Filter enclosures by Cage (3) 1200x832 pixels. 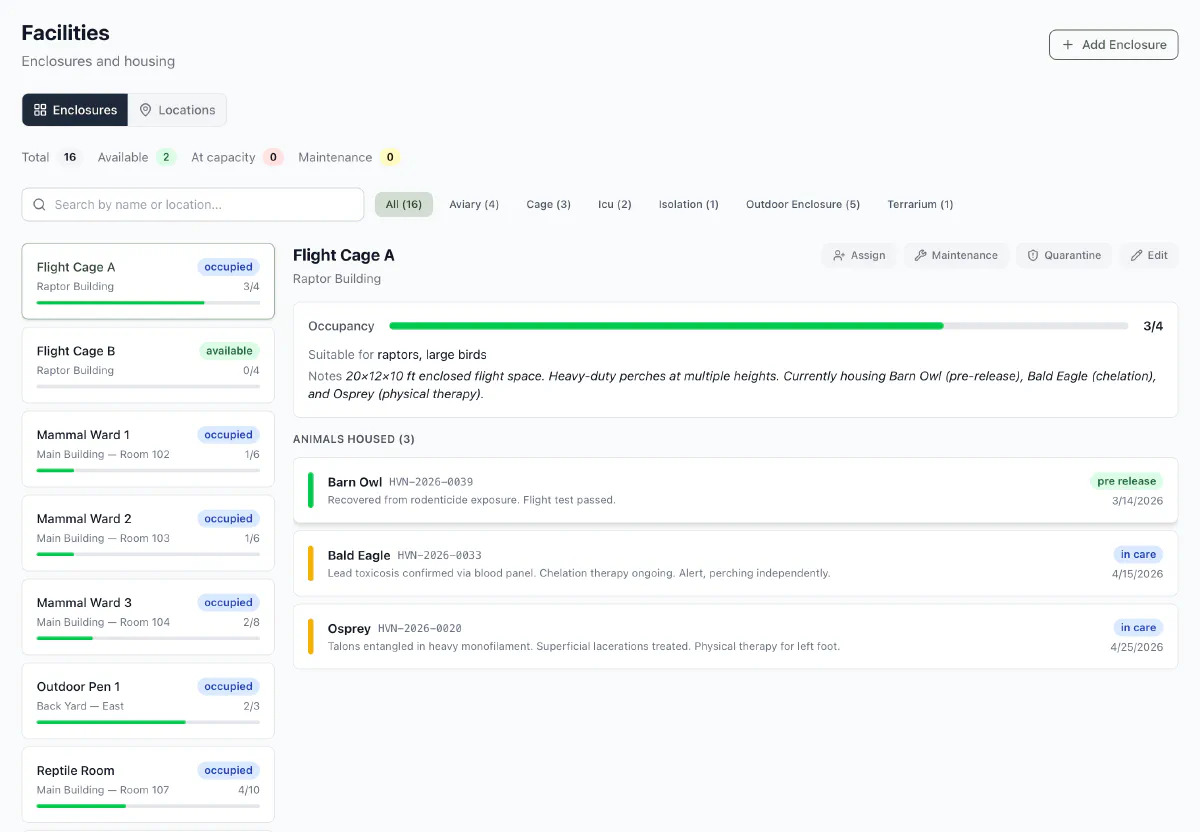pos(549,204)
